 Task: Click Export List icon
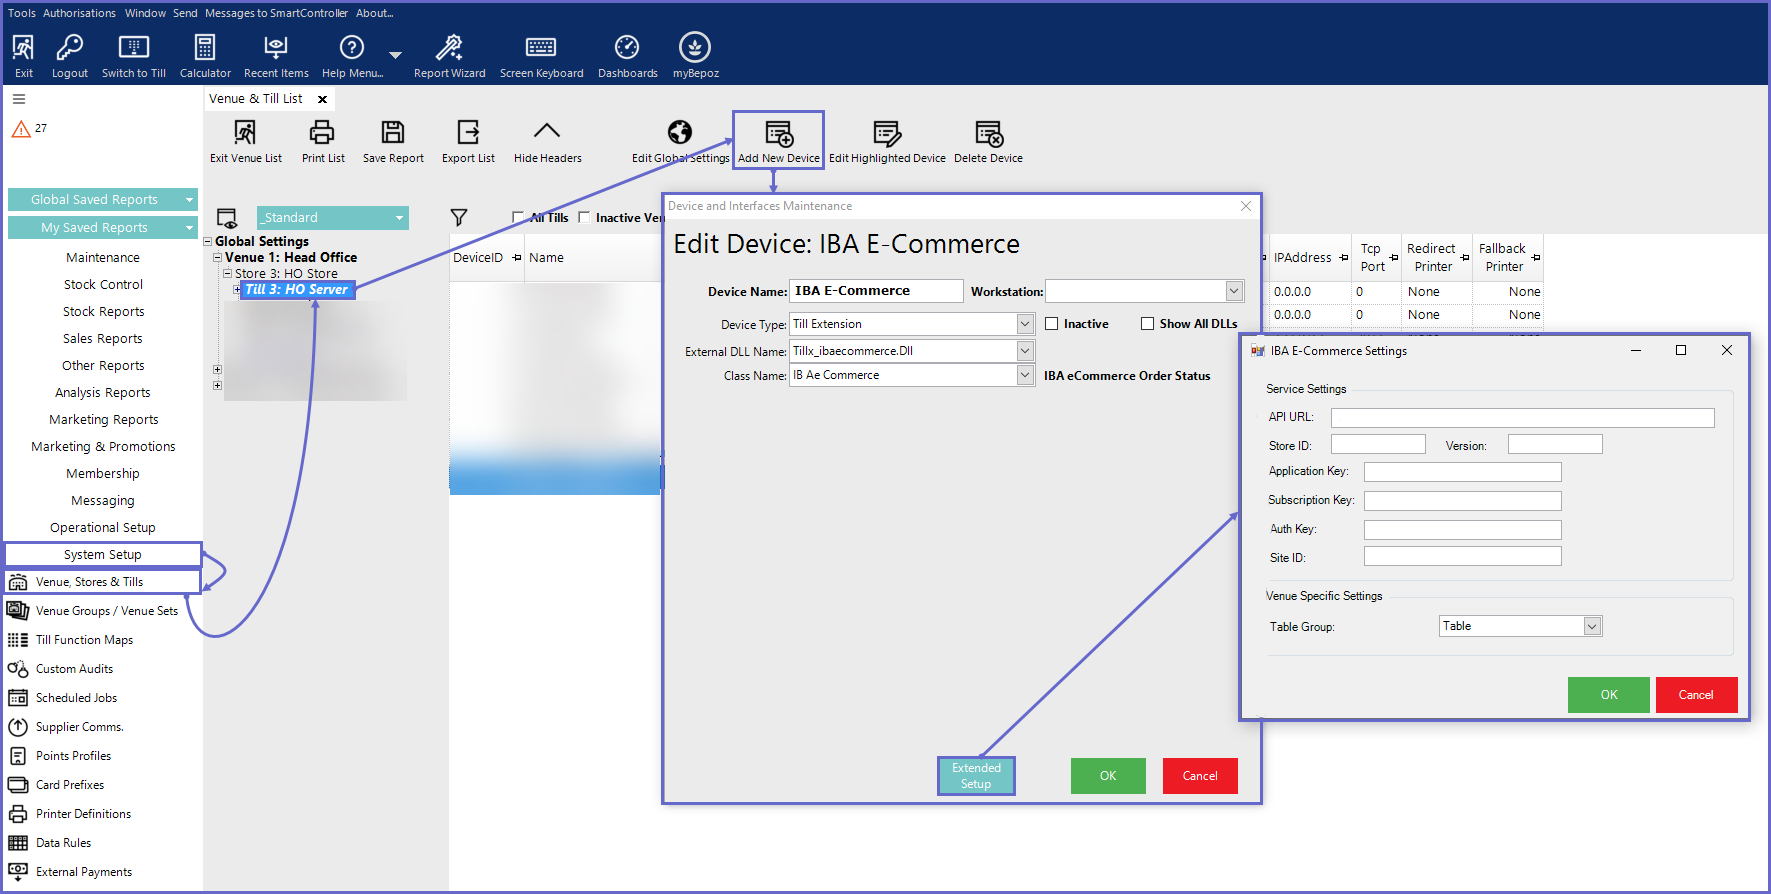468,141
